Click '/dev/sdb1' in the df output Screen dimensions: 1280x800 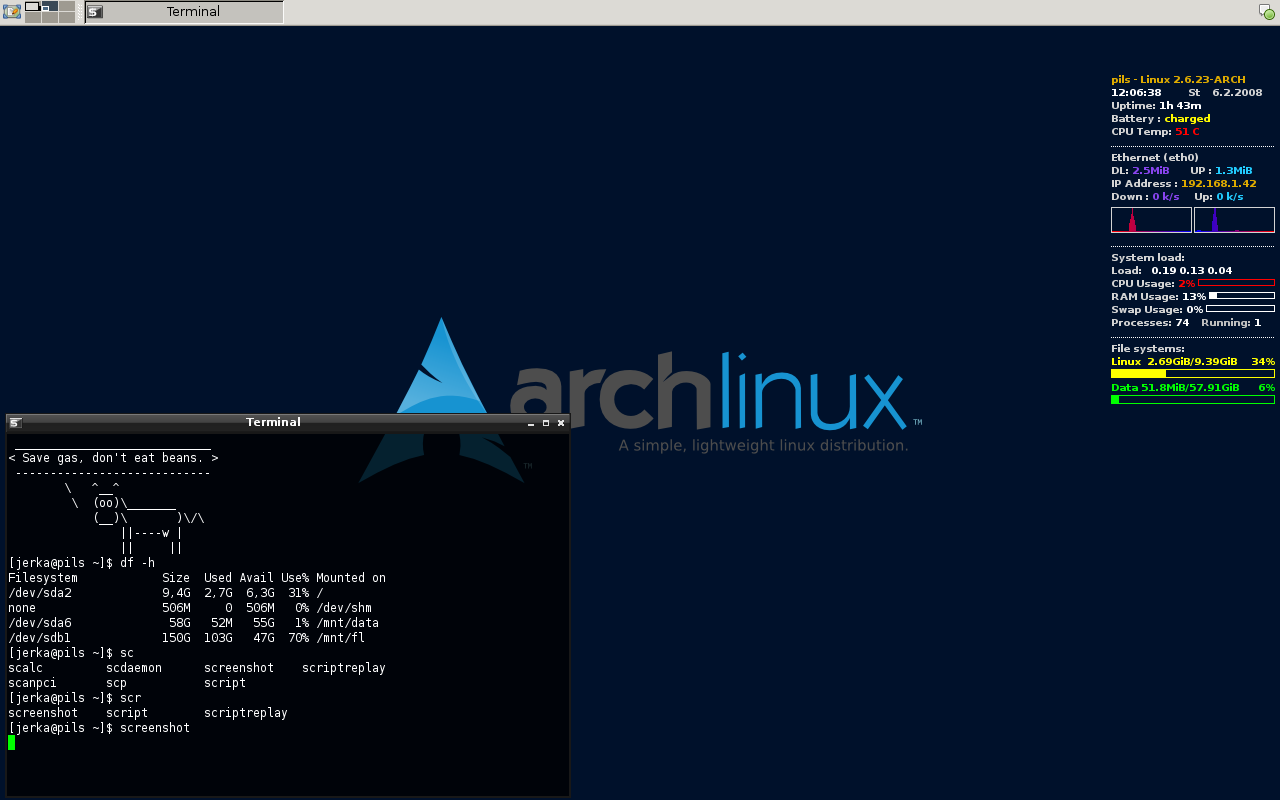pyautogui.click(x=40, y=638)
